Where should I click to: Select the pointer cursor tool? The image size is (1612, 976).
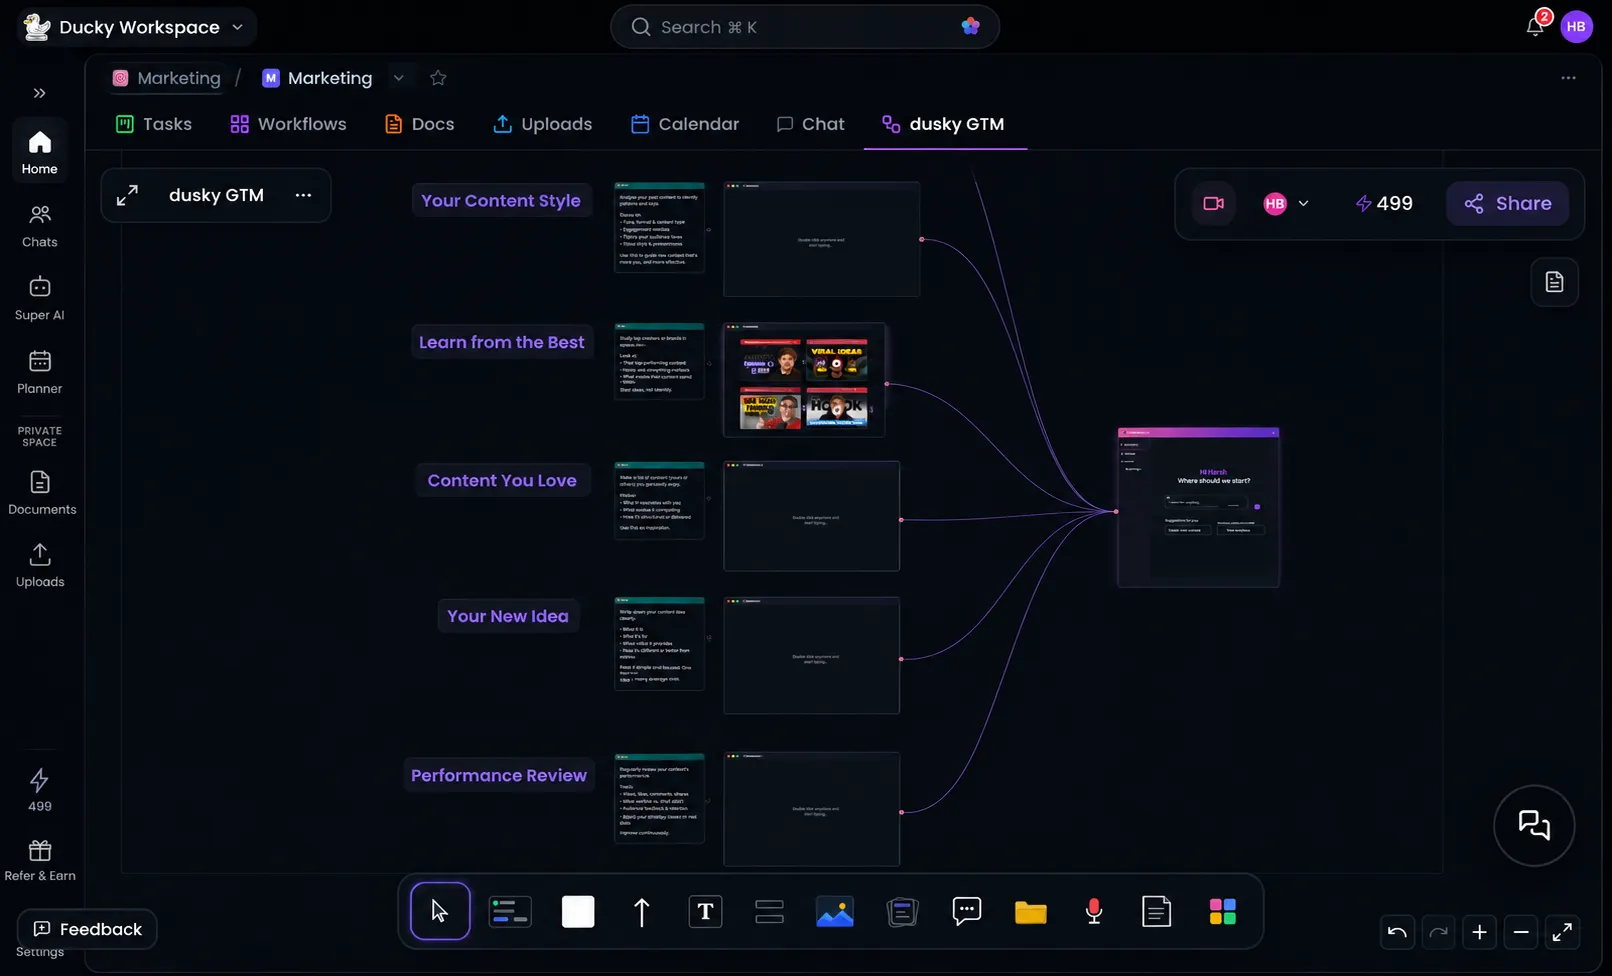pos(440,911)
